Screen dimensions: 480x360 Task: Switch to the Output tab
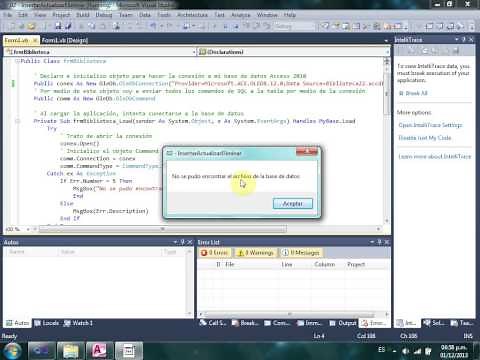343,323
